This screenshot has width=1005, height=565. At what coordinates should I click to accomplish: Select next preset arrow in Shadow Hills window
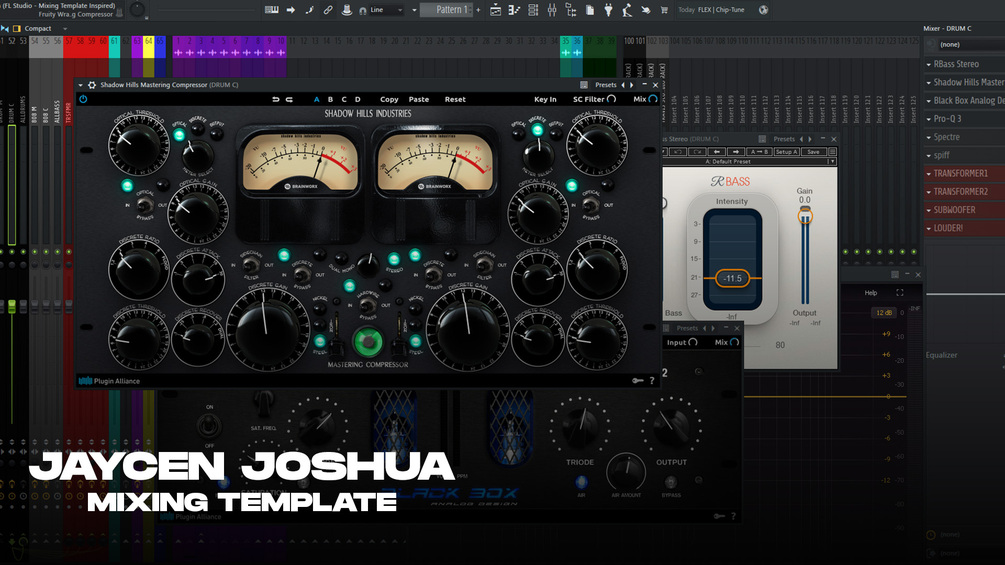pyautogui.click(x=631, y=85)
